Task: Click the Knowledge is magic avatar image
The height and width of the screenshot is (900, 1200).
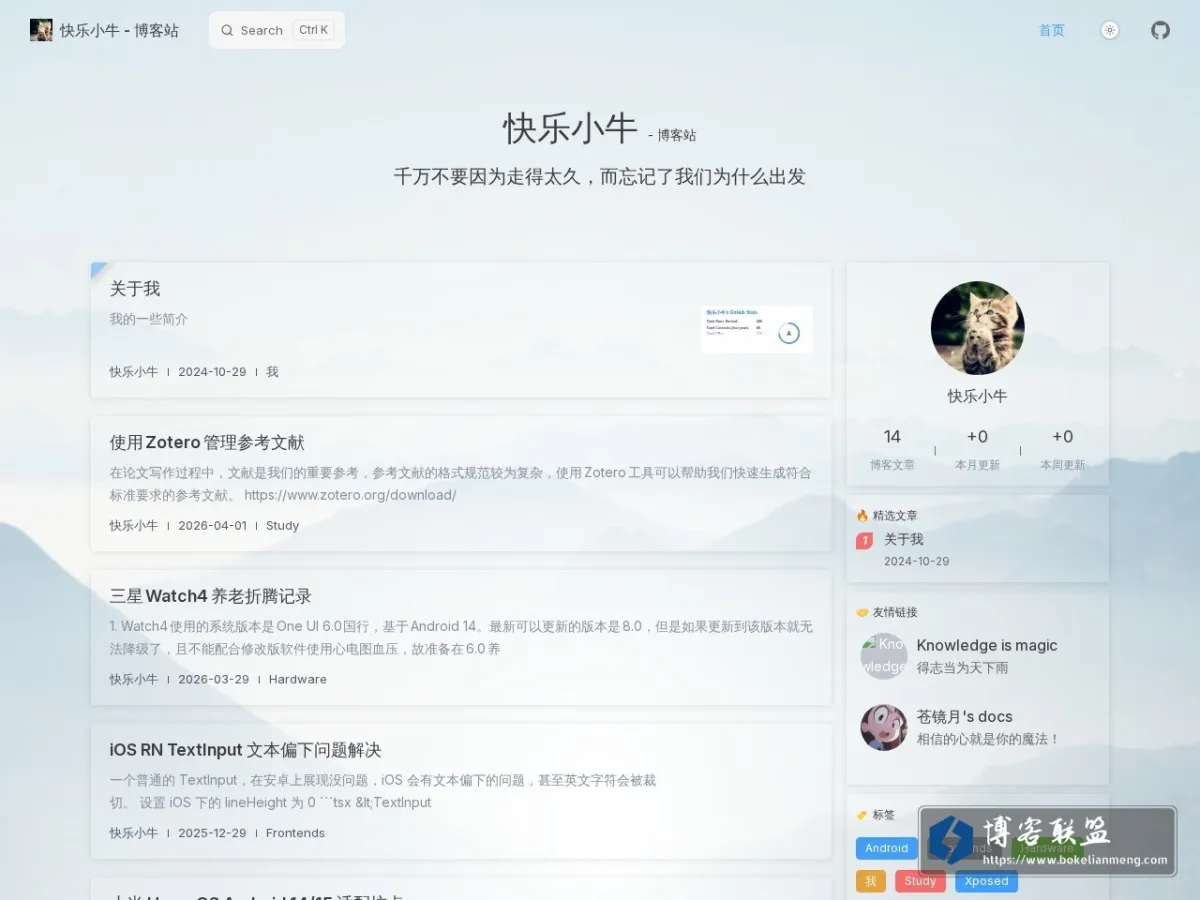Action: (884, 656)
